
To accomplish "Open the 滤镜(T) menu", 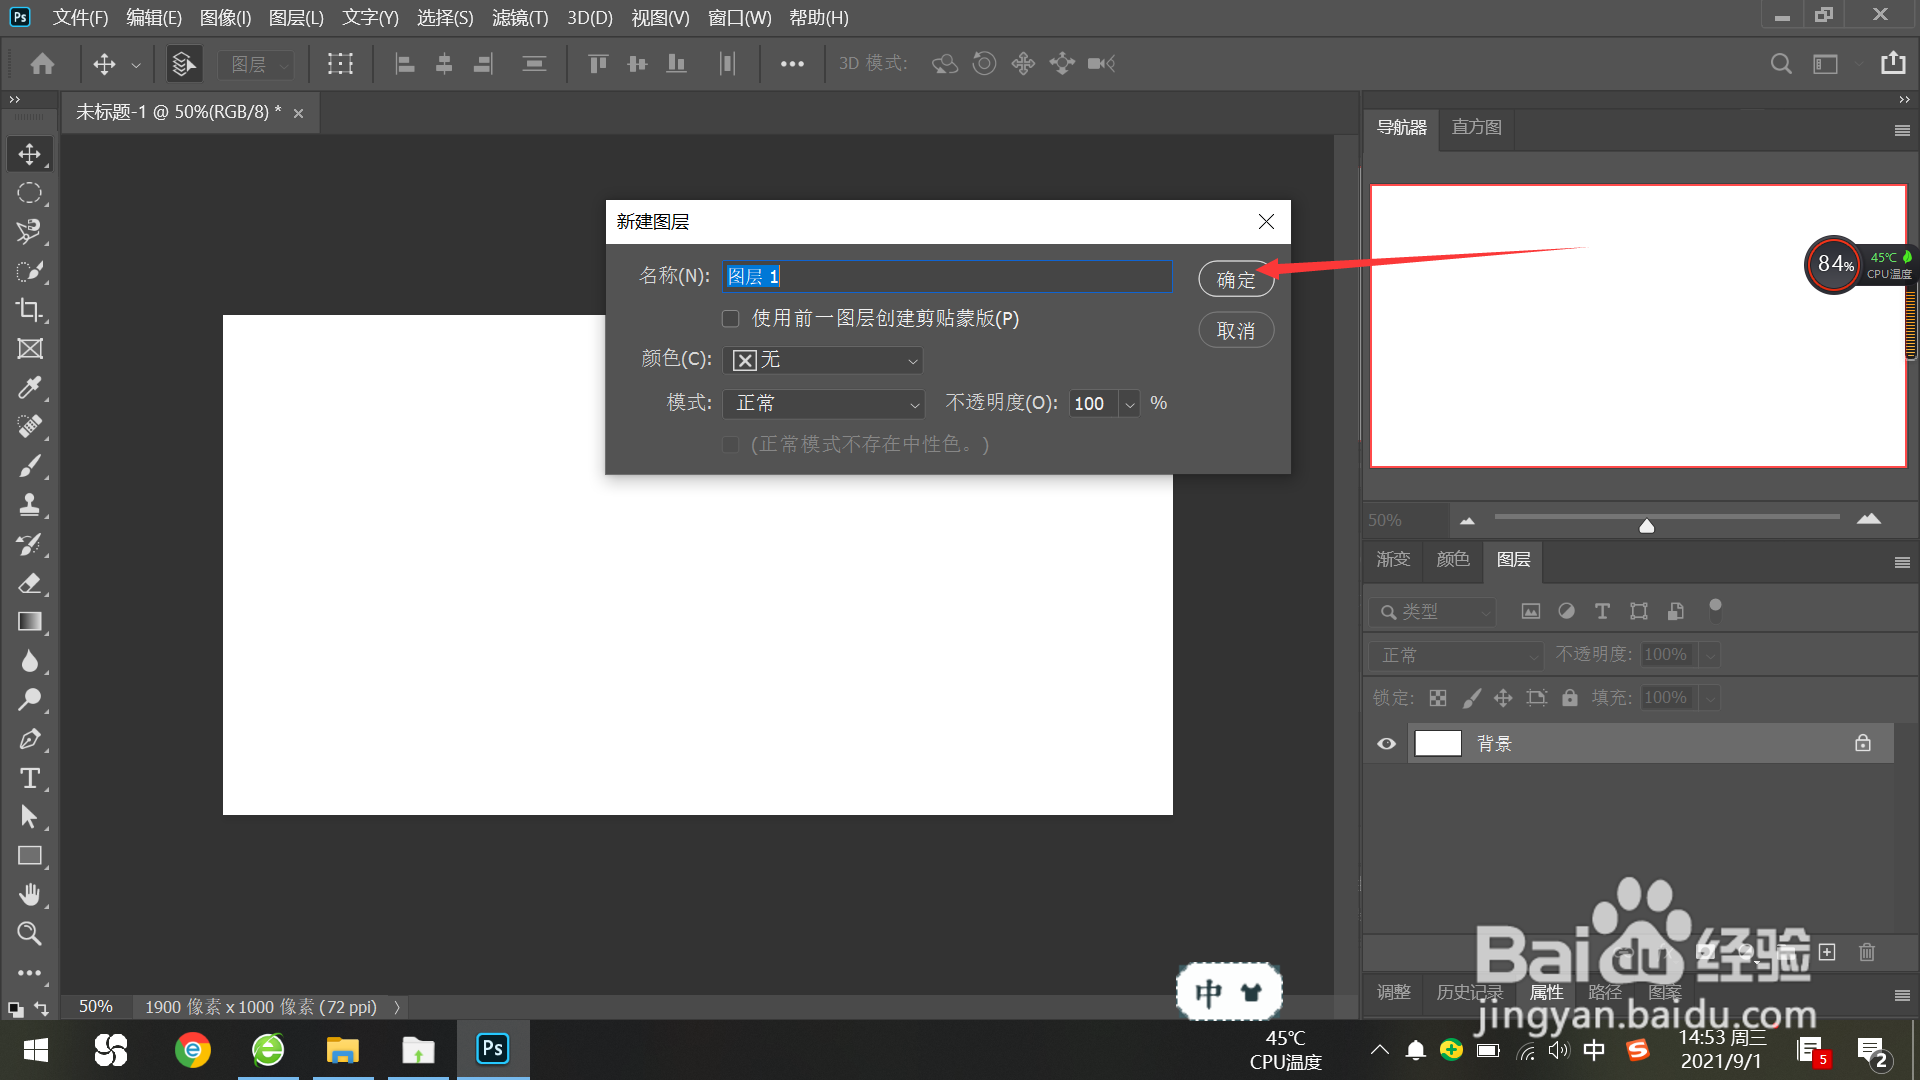I will 520,18.
